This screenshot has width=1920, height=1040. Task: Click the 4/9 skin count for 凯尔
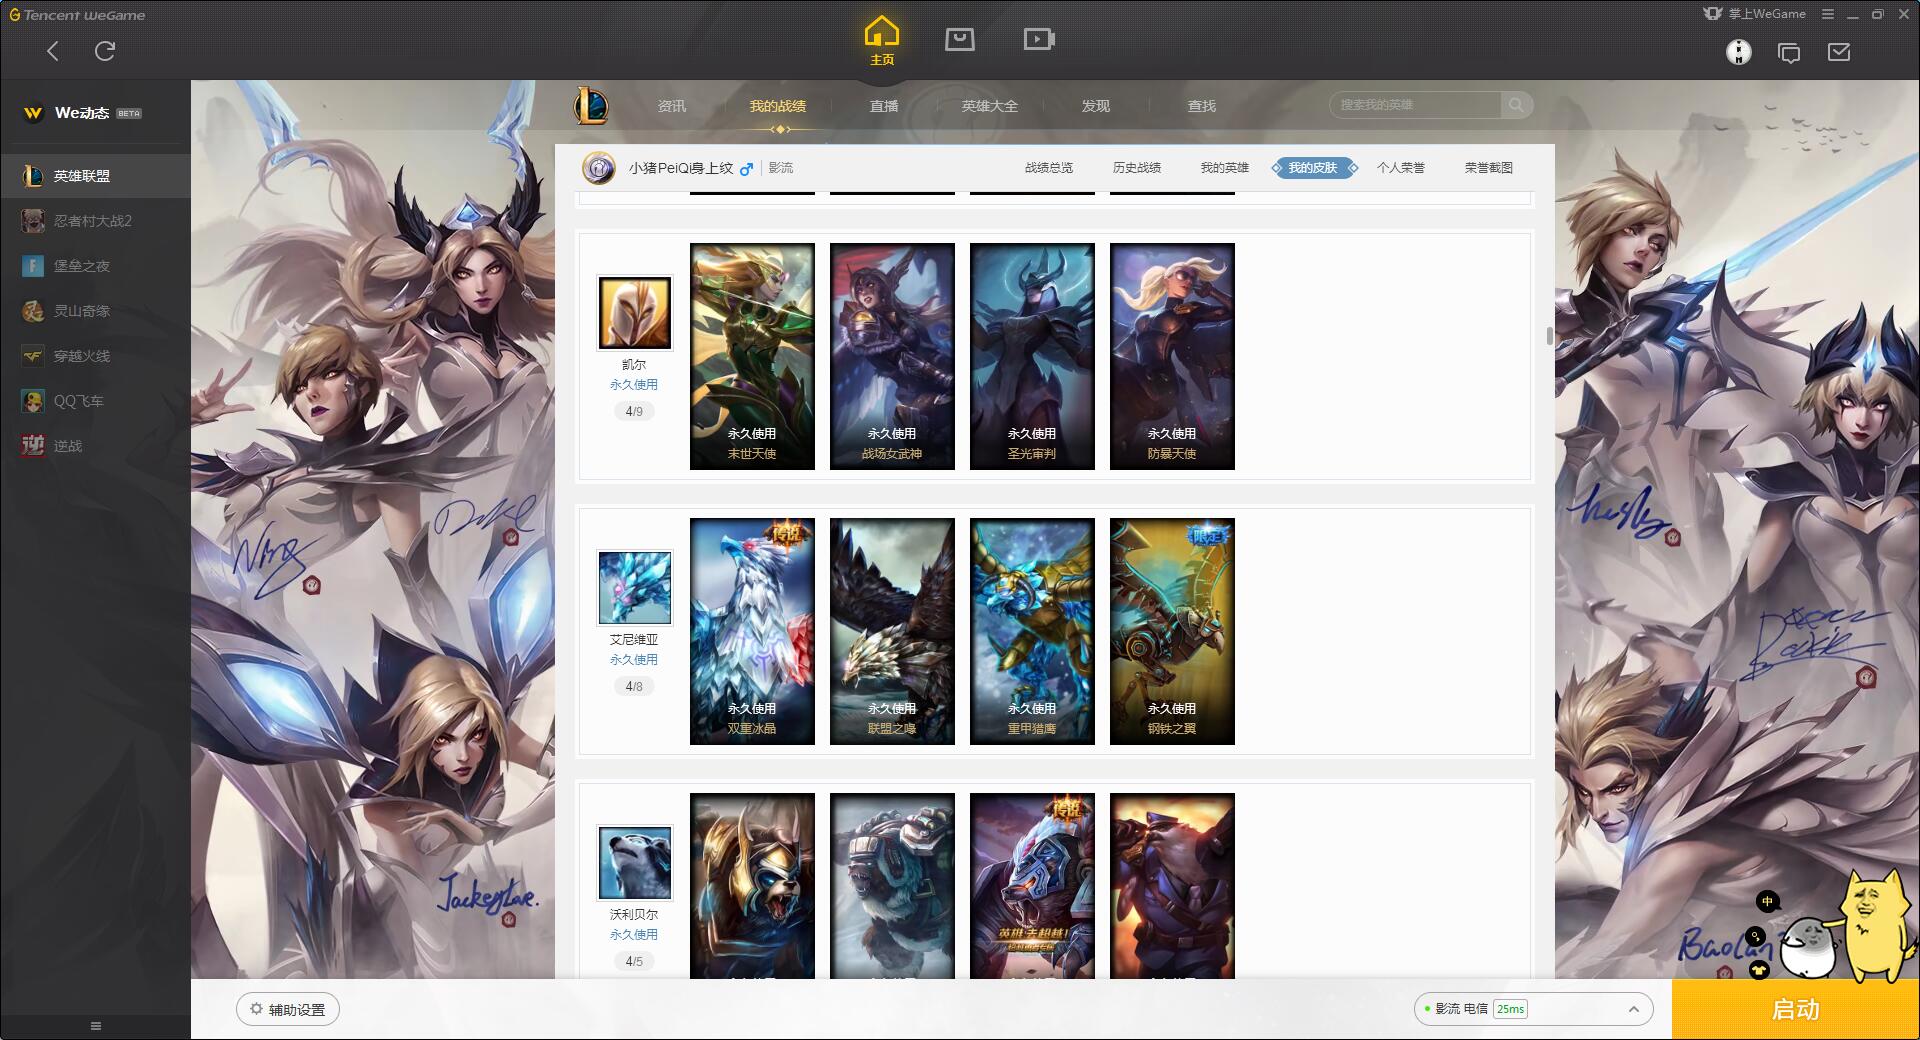pos(634,411)
